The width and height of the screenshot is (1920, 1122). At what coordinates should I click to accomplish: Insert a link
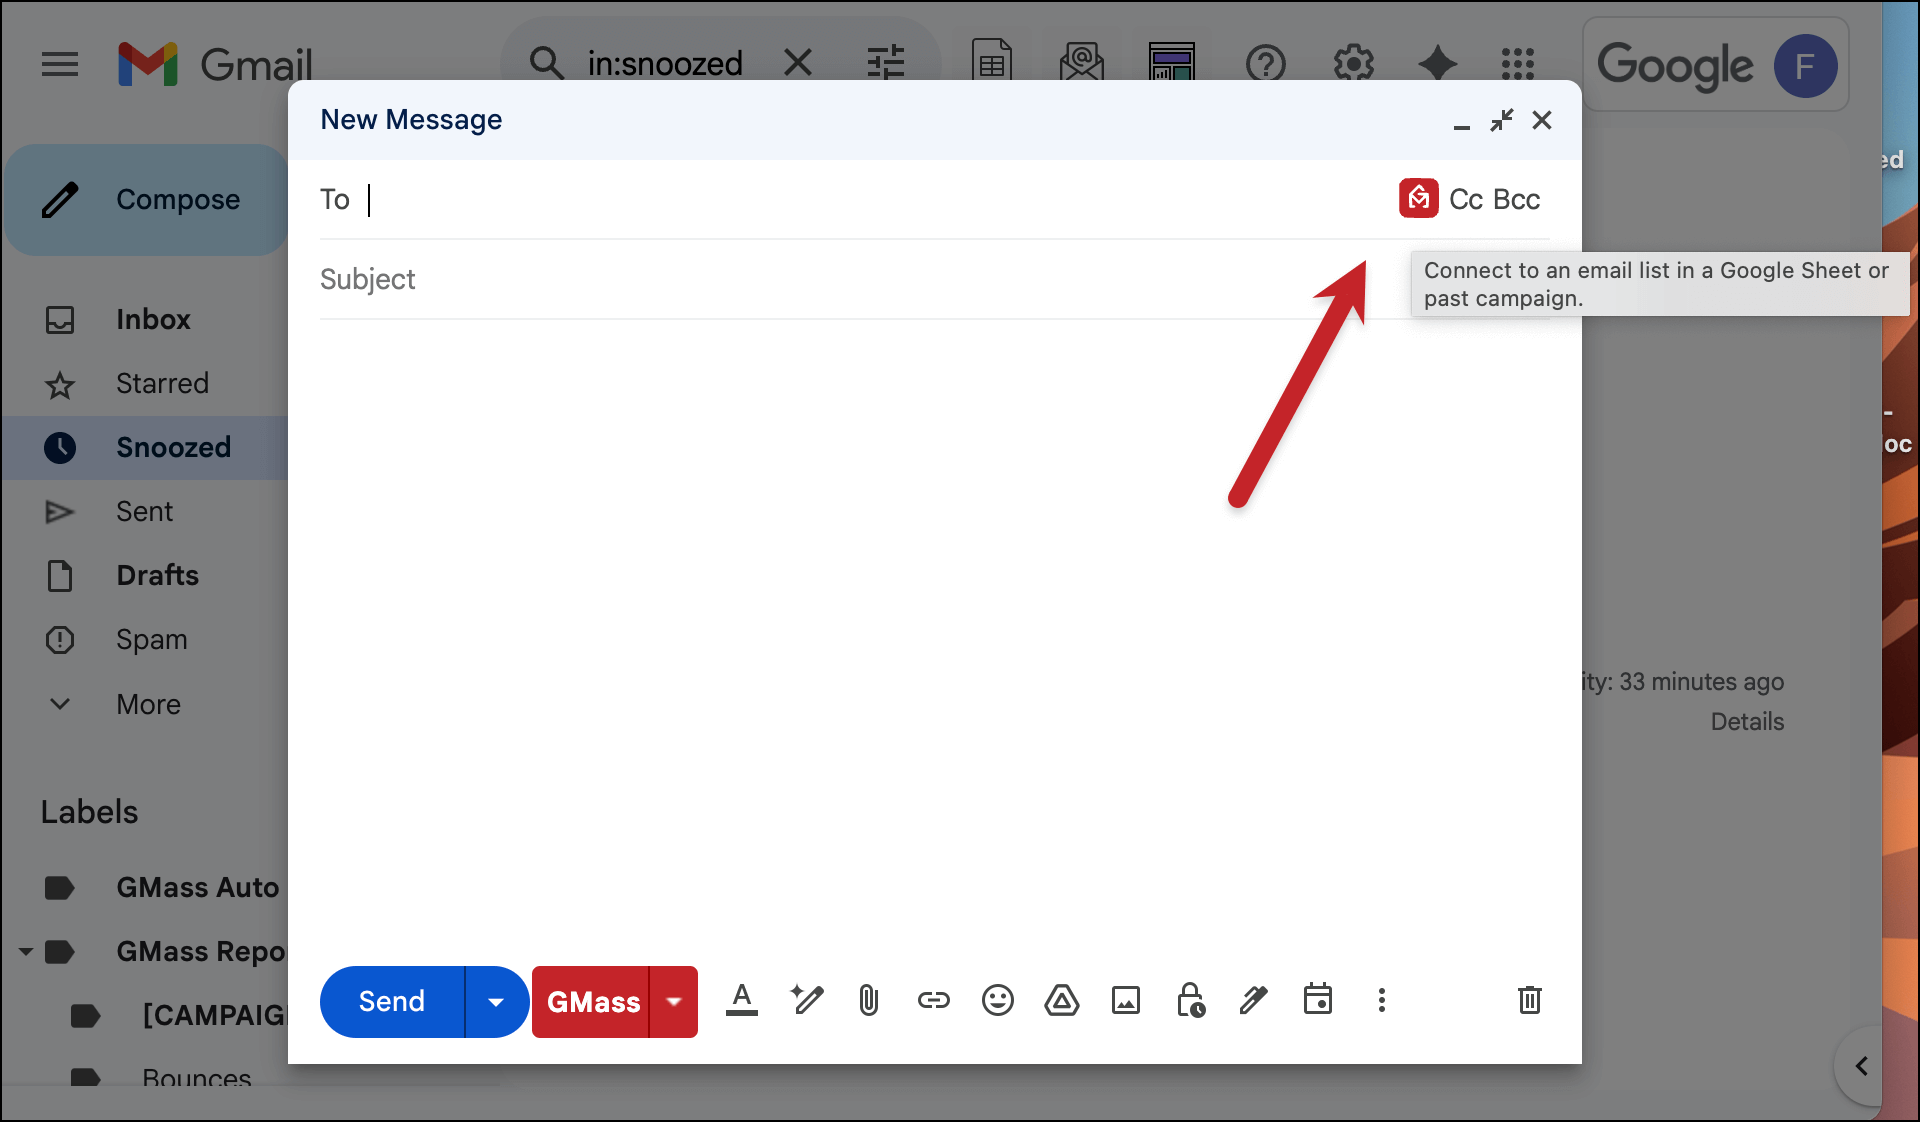933,1000
